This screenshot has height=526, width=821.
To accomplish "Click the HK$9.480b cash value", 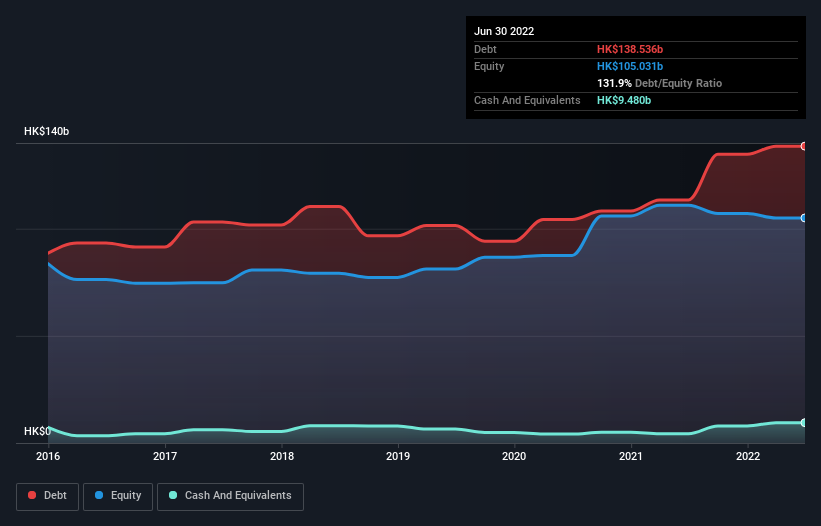I will [x=624, y=100].
